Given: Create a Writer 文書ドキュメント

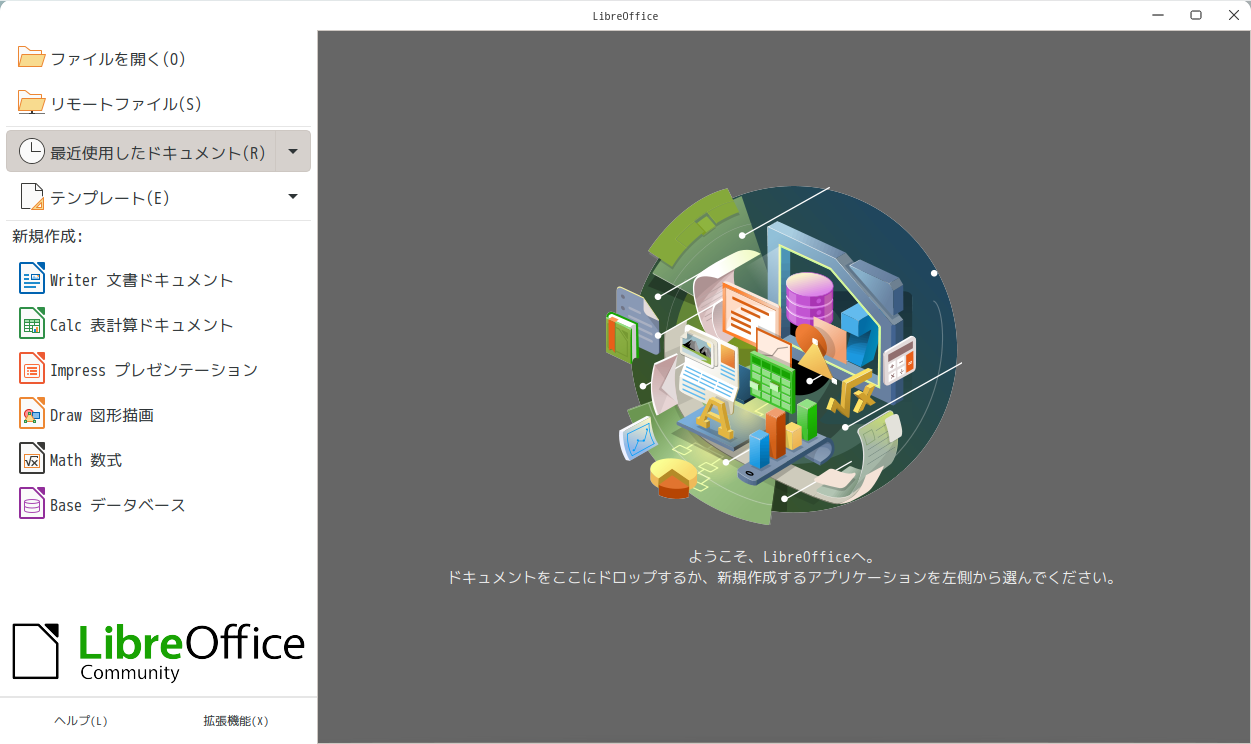Looking at the screenshot, I should pyautogui.click(x=159, y=280).
